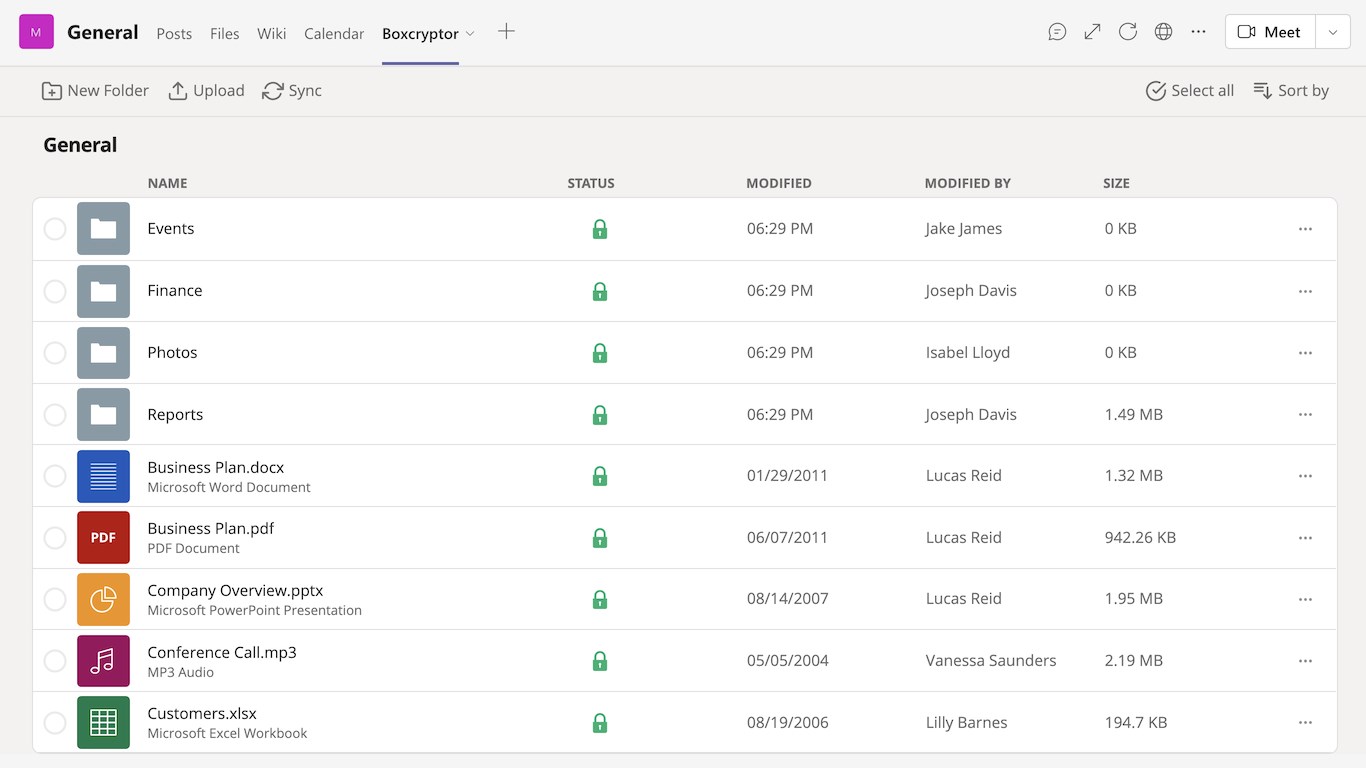Switch to the Calendar tab
1366x768 pixels.
[334, 33]
